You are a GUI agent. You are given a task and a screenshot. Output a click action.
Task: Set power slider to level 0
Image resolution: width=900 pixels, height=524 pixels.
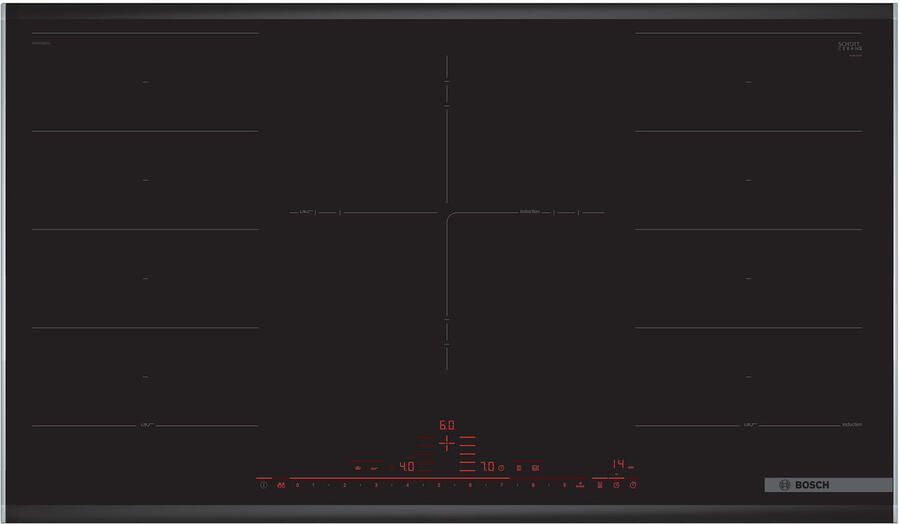297,485
